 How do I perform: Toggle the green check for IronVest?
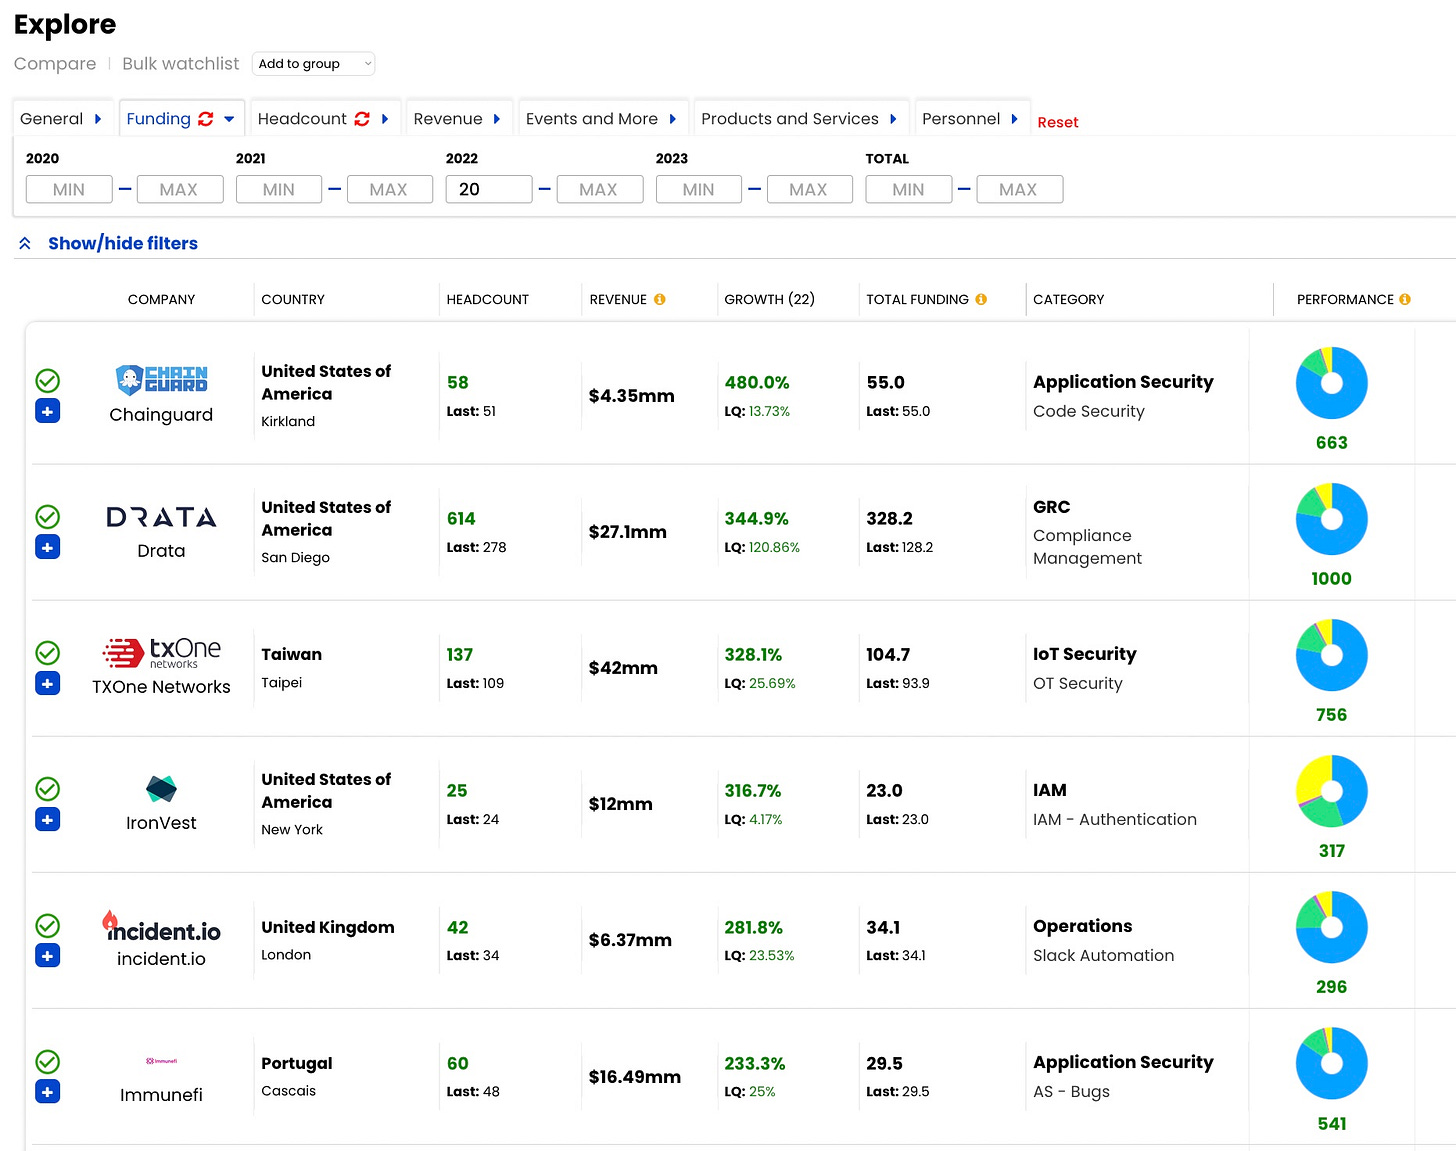pyautogui.click(x=48, y=788)
